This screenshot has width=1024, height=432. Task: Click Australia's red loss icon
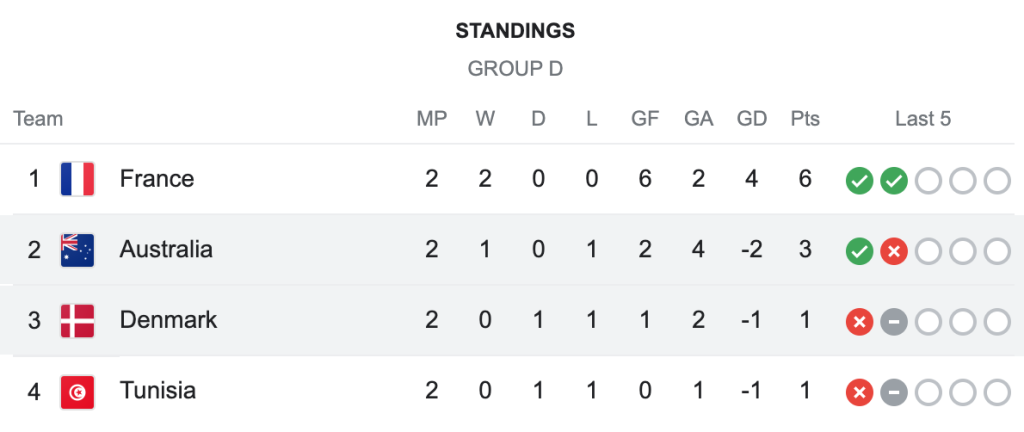893,251
